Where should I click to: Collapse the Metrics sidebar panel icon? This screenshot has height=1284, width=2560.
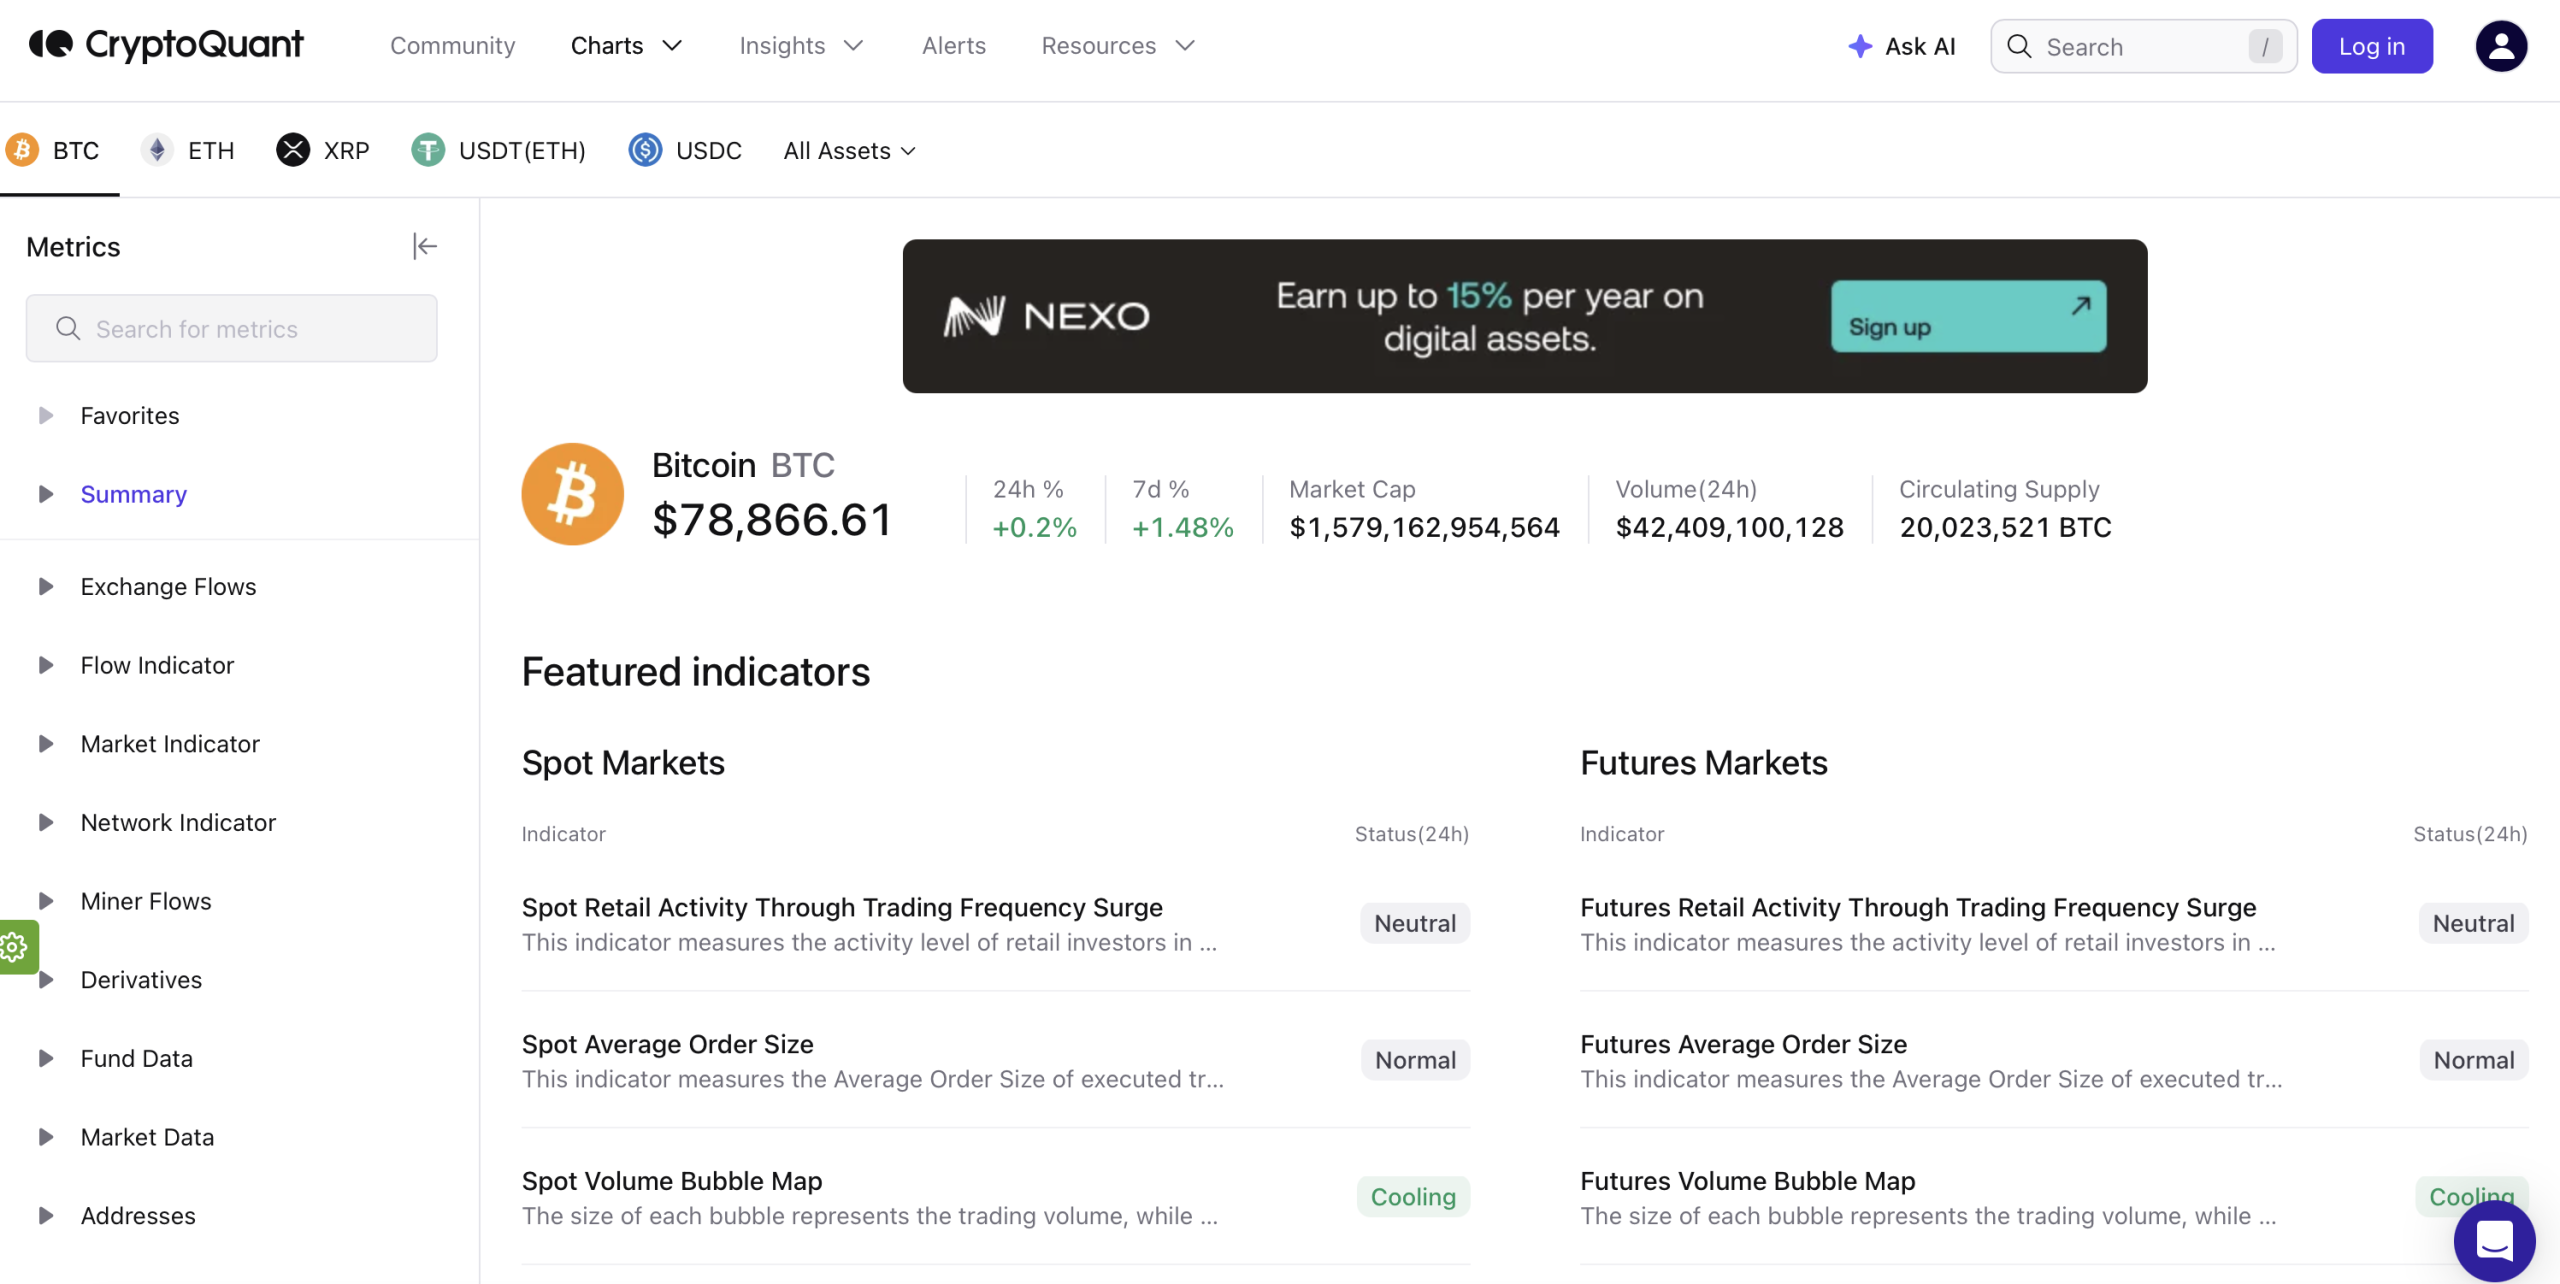coord(425,246)
